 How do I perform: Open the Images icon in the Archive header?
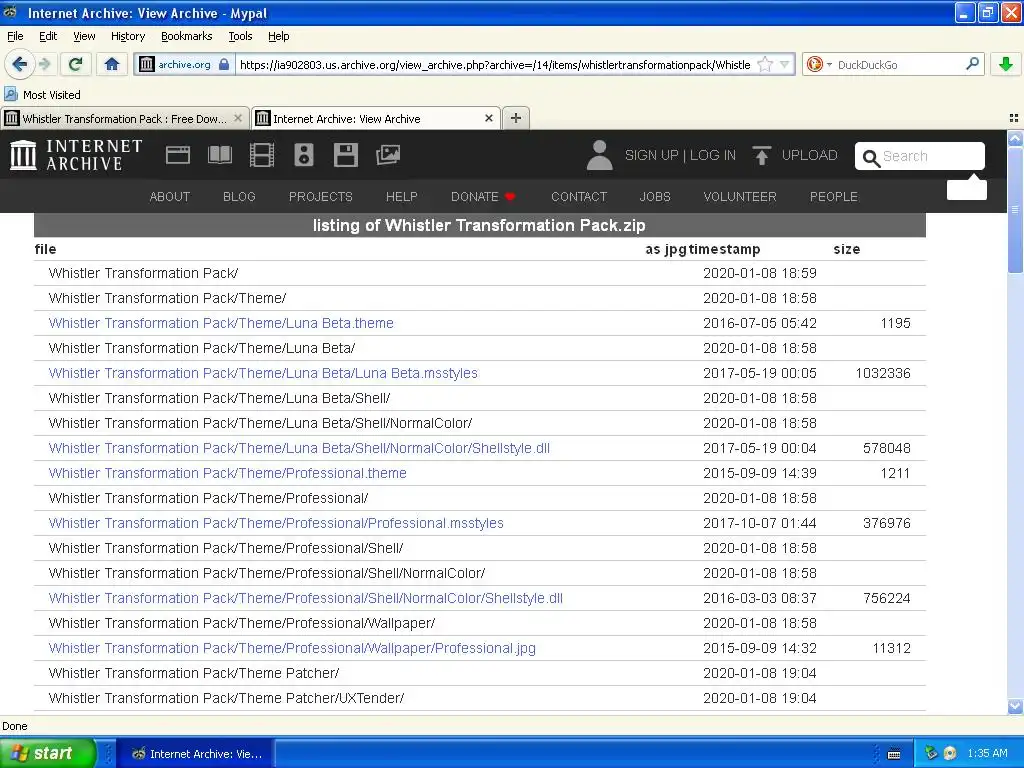(x=388, y=155)
